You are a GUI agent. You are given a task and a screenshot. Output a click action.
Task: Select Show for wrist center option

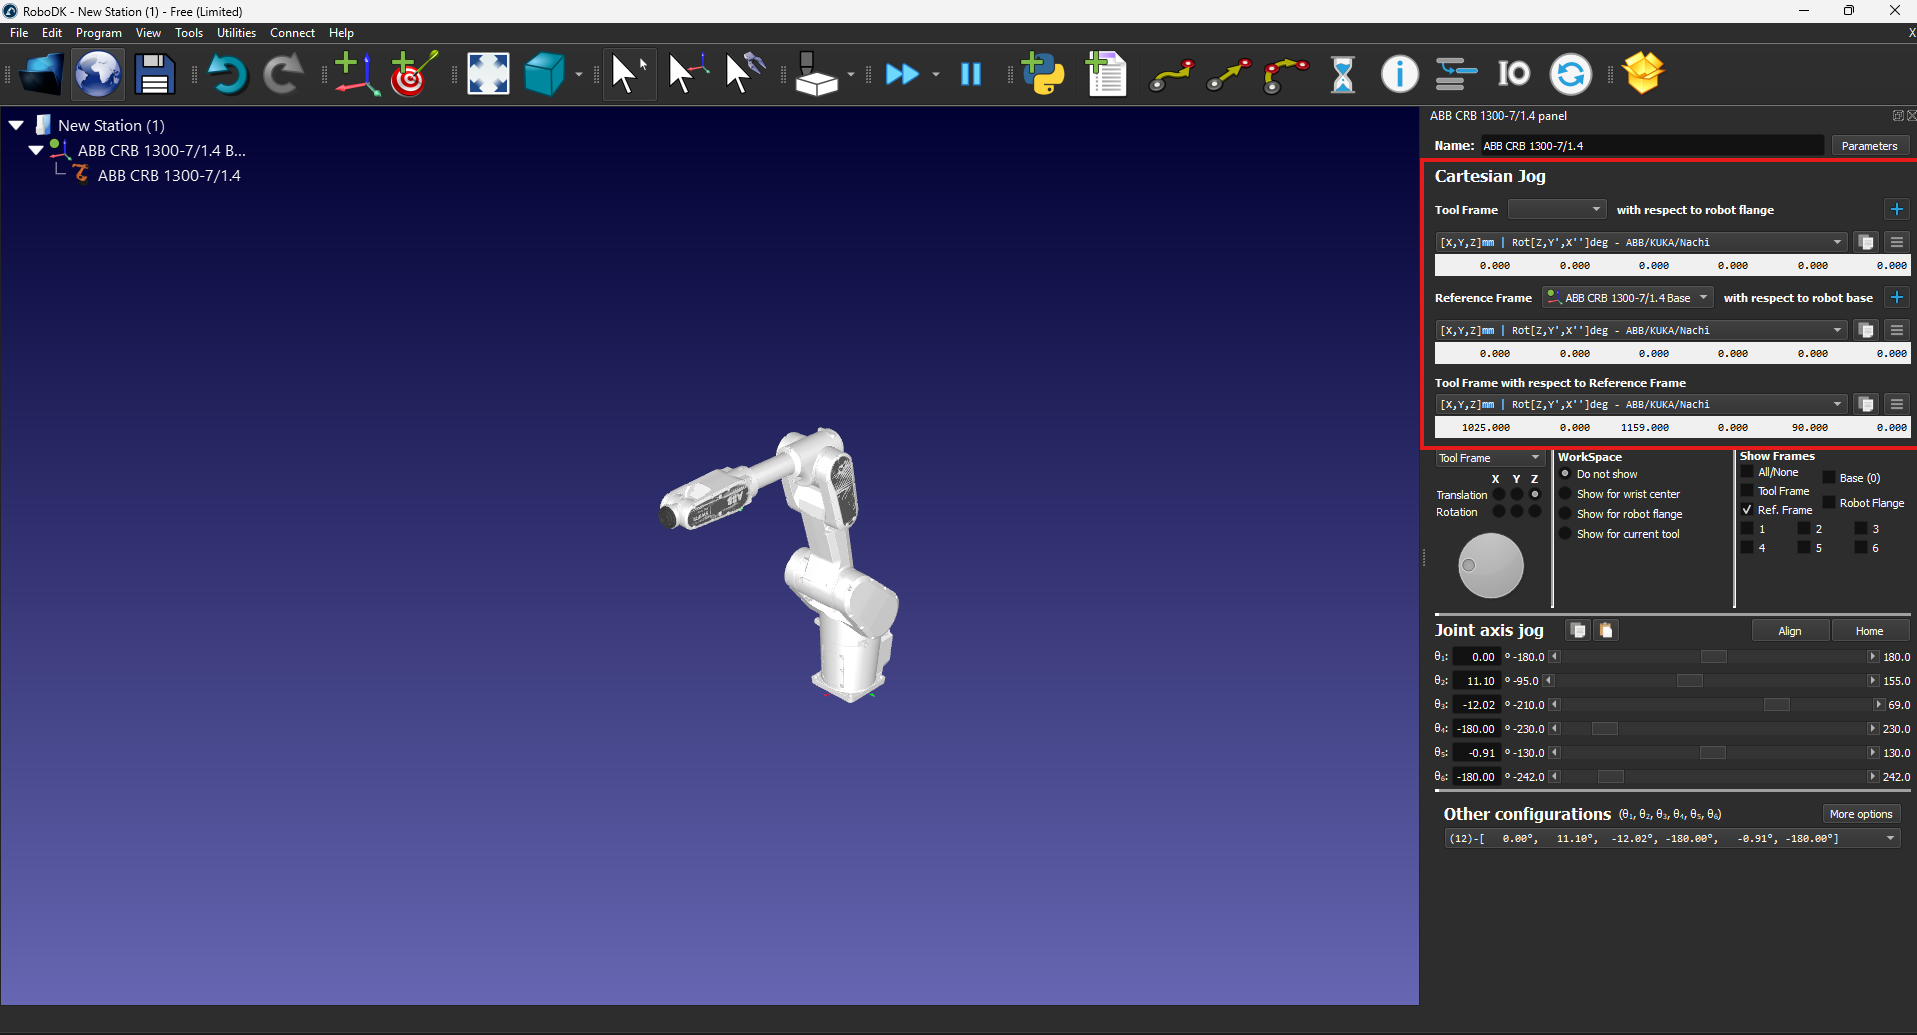[x=1566, y=494]
